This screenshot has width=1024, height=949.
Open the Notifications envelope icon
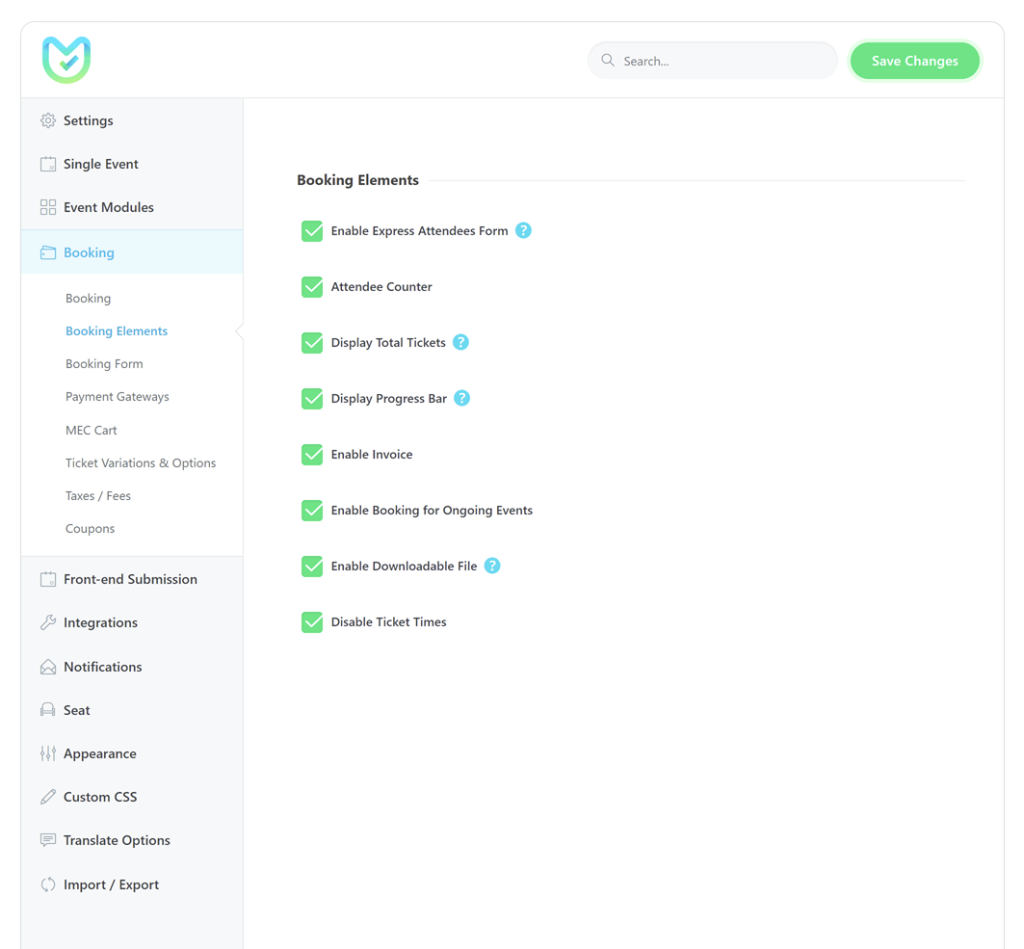47,666
